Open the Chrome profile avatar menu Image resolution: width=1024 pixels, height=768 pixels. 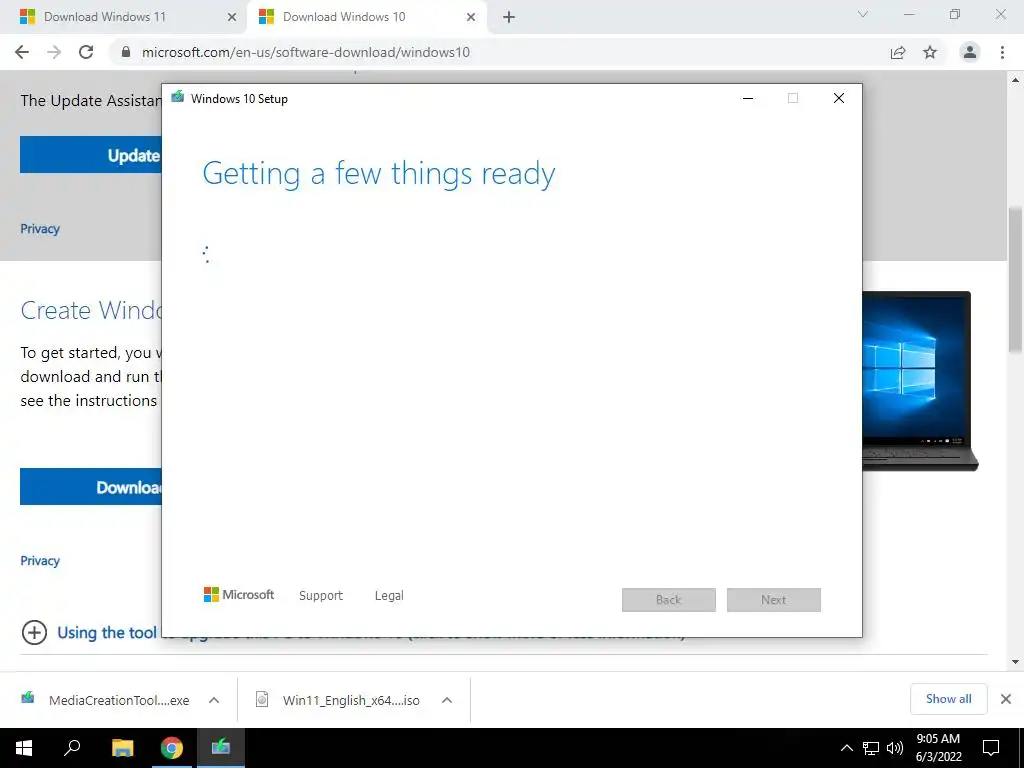pyautogui.click(x=970, y=52)
